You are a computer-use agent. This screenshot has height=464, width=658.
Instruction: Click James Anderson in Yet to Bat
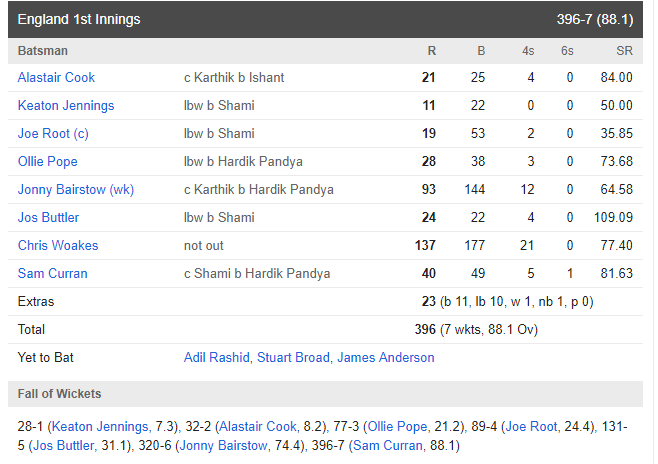click(x=385, y=357)
